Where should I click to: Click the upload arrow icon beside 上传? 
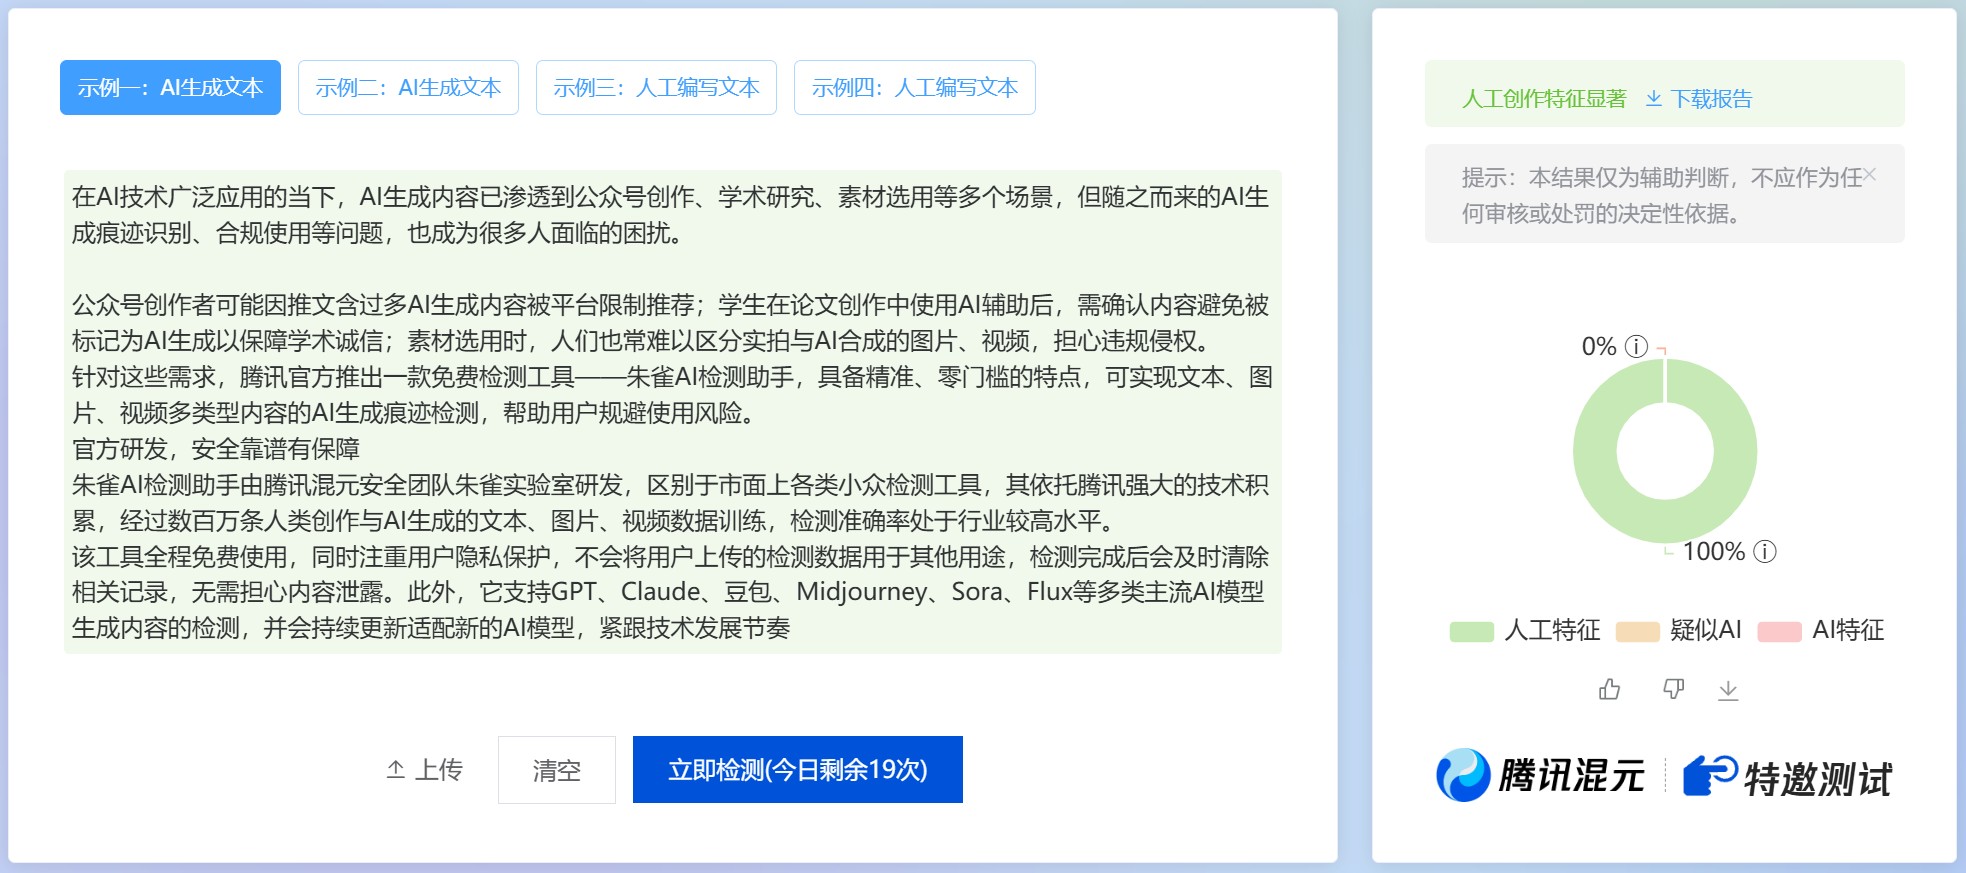pos(396,769)
